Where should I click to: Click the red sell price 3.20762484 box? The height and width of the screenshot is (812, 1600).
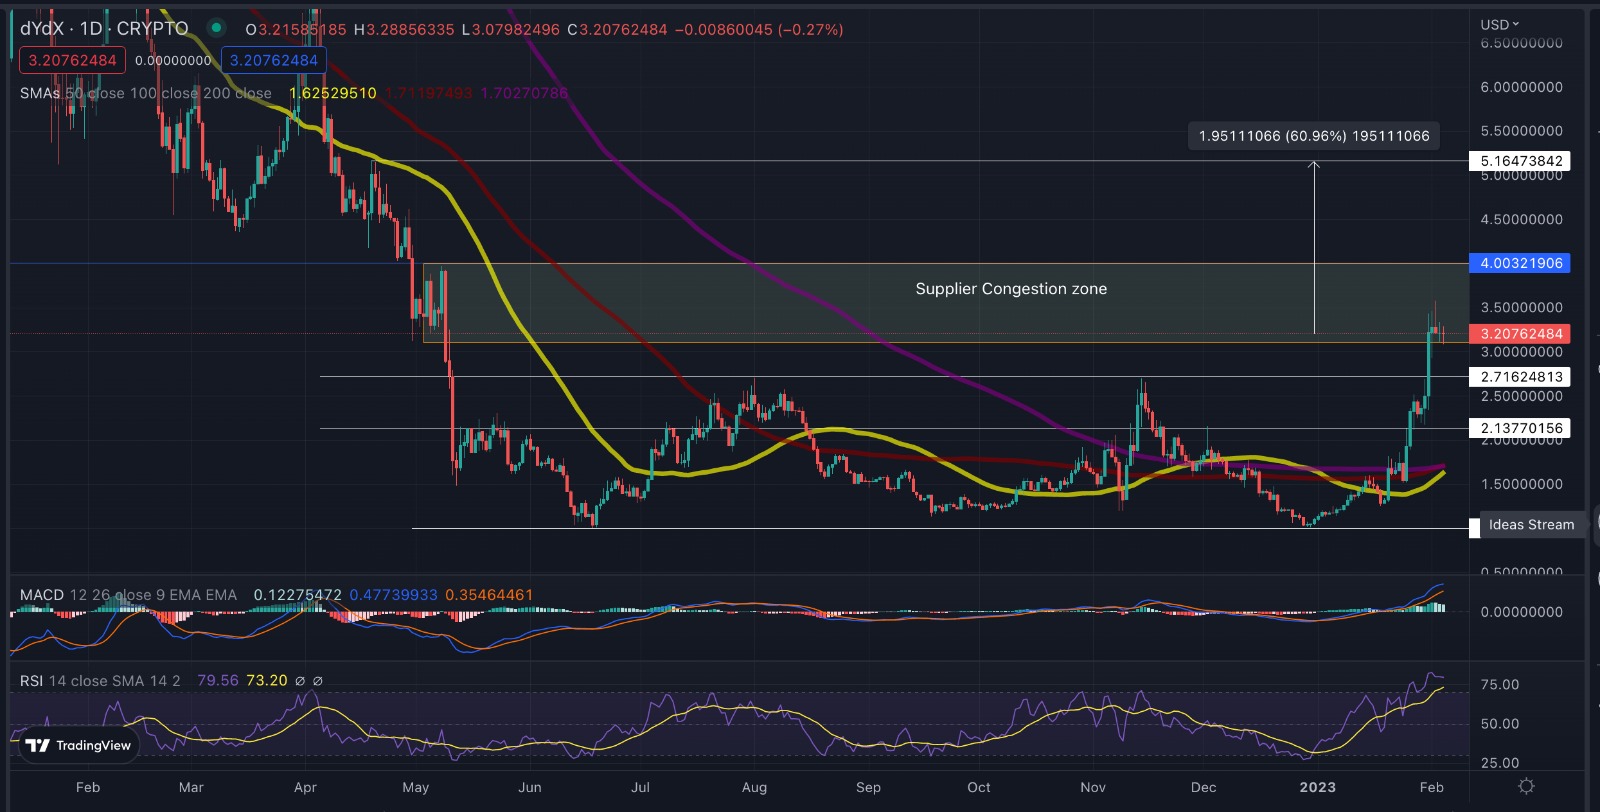pos(72,60)
